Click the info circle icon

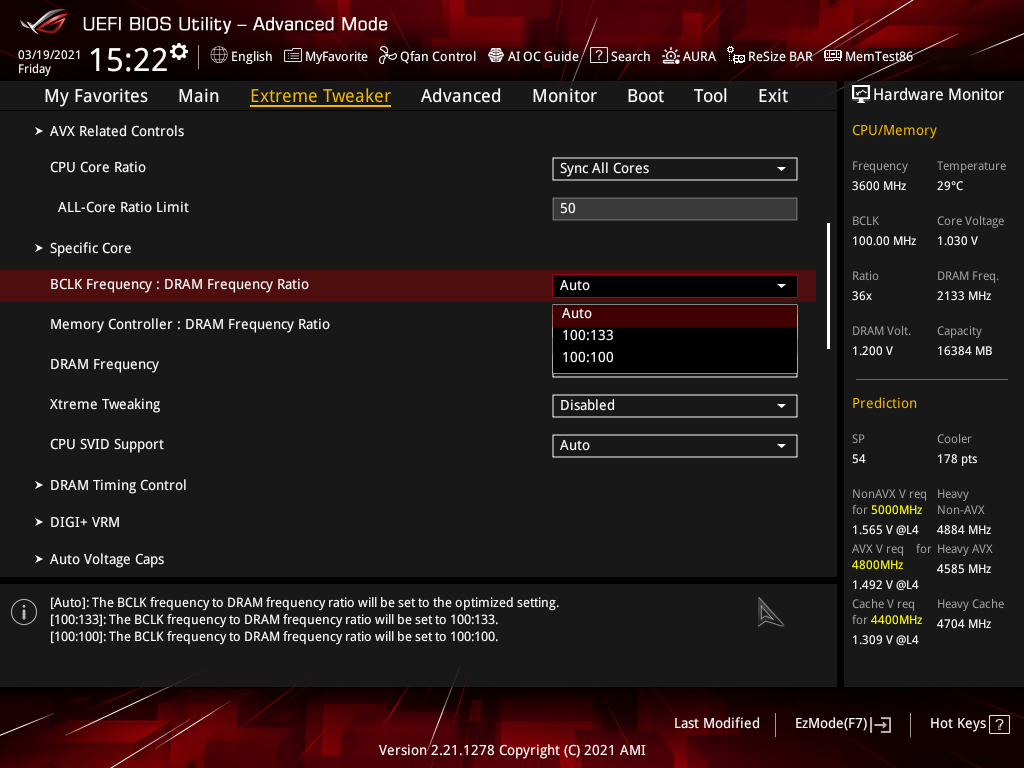point(24,613)
